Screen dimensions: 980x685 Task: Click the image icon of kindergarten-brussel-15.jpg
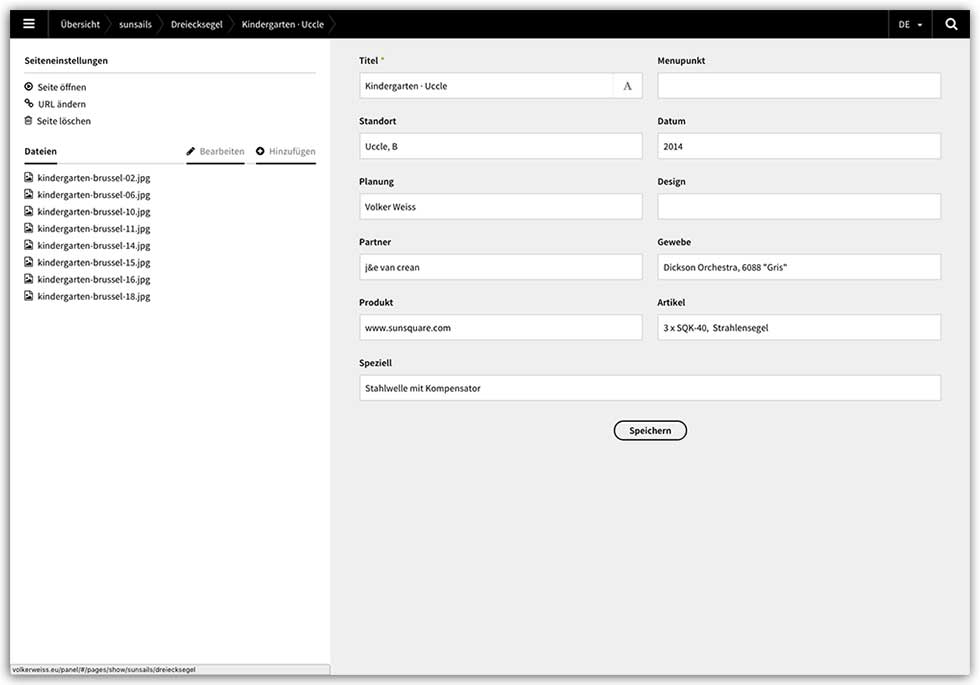(29, 261)
